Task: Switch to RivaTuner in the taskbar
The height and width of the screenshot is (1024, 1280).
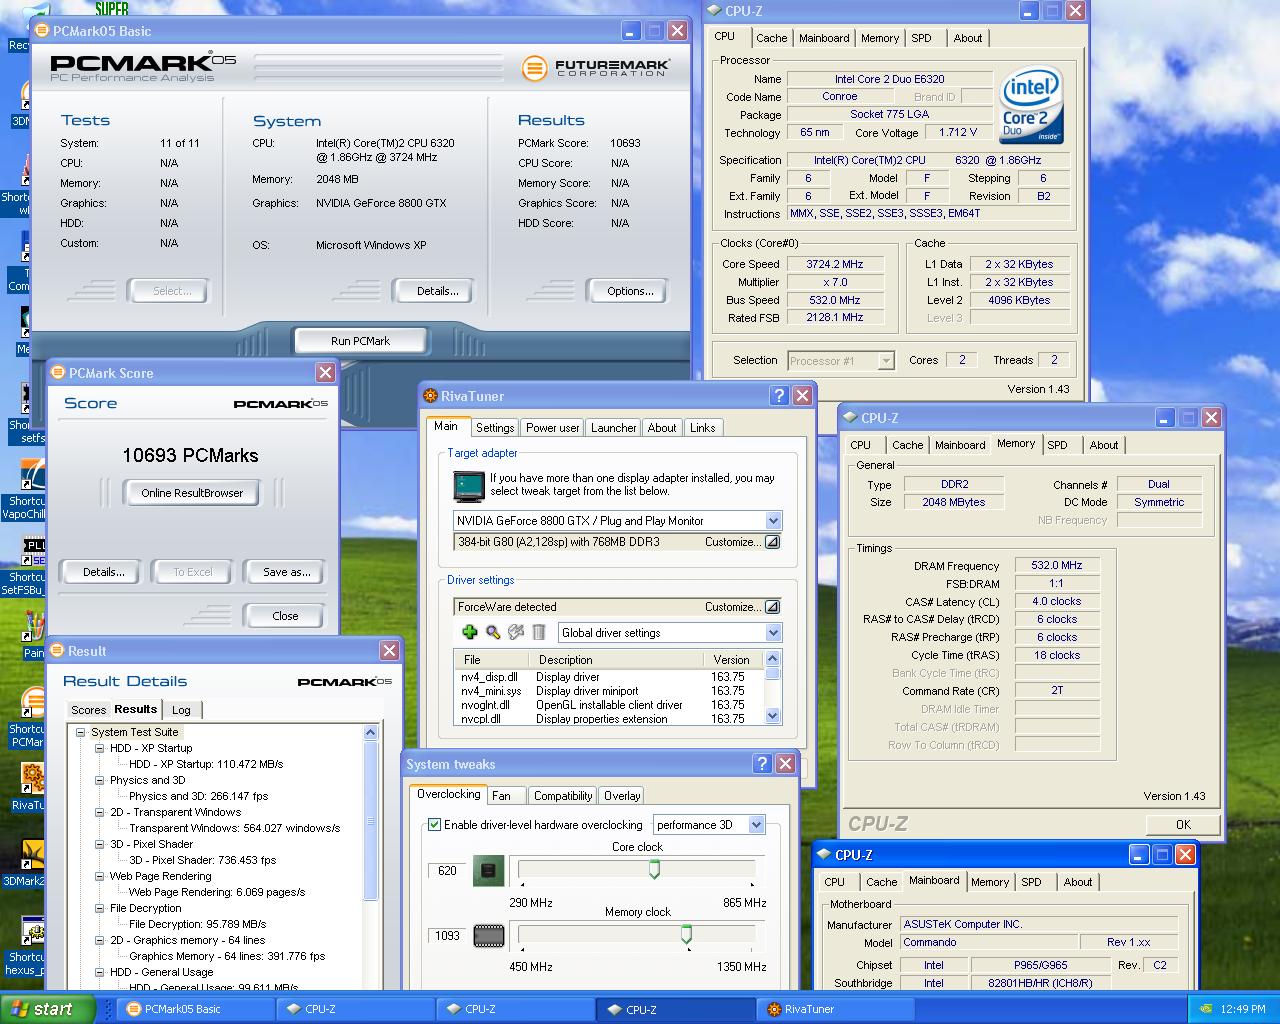Action: point(838,1009)
